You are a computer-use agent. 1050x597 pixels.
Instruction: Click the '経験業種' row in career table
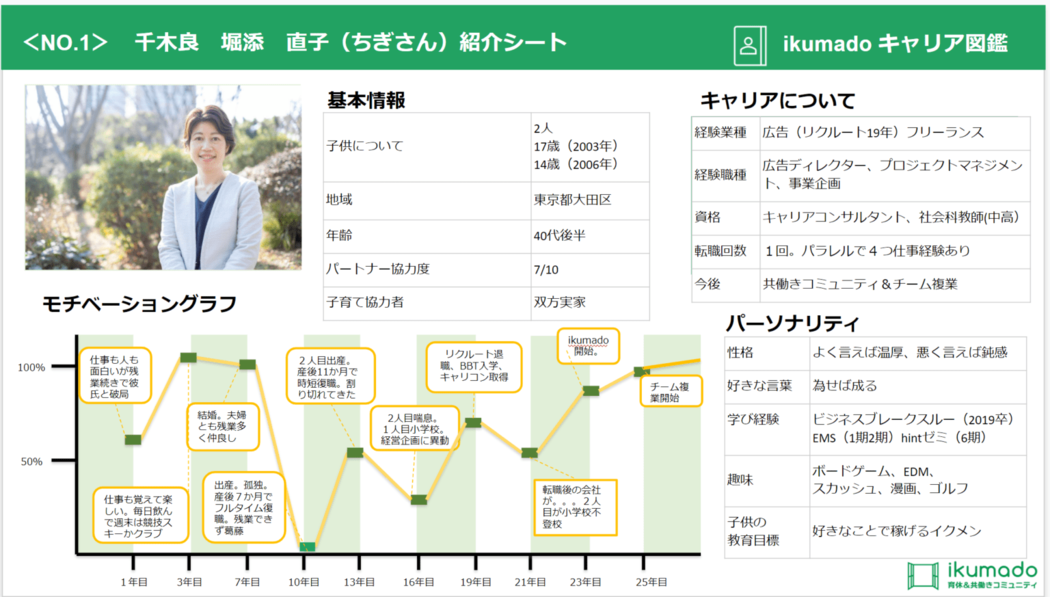point(719,132)
